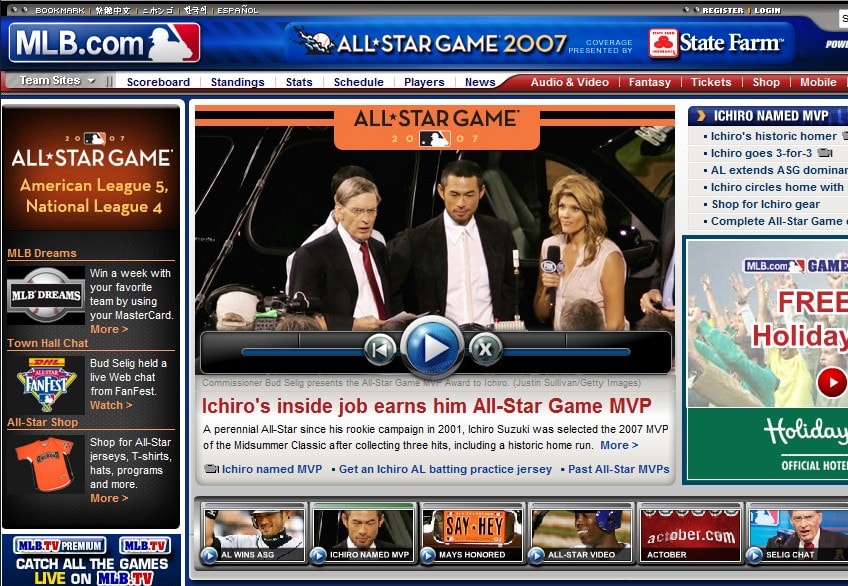Click video camera icon beside Ichiro named MVP
The height and width of the screenshot is (586, 848).
pyautogui.click(x=211, y=469)
